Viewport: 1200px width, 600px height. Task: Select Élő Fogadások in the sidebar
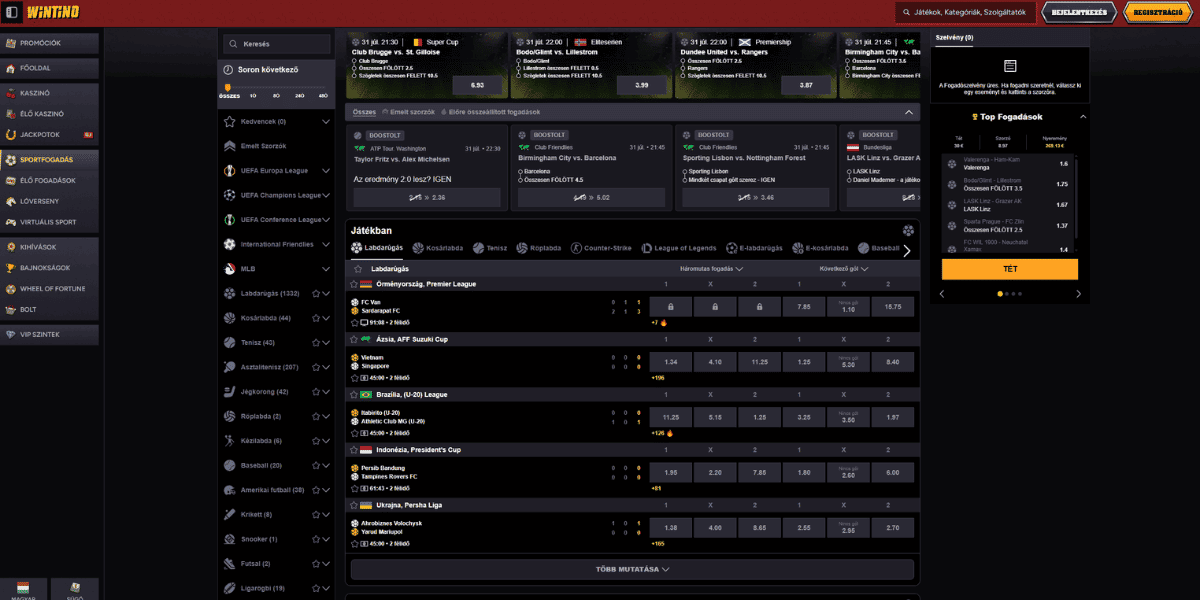point(49,180)
